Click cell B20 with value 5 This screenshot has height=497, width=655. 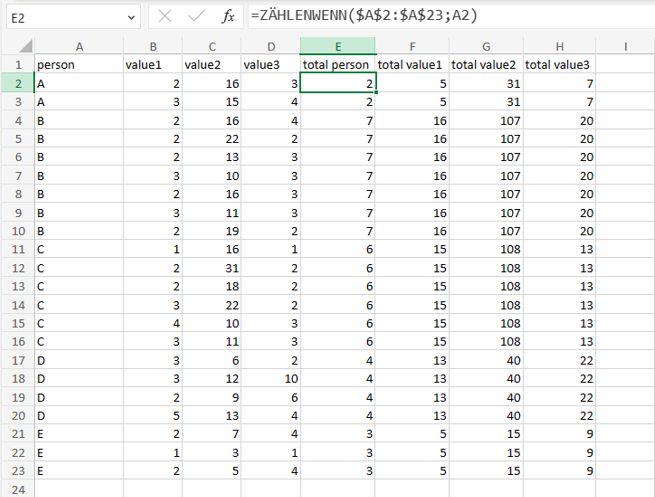153,416
